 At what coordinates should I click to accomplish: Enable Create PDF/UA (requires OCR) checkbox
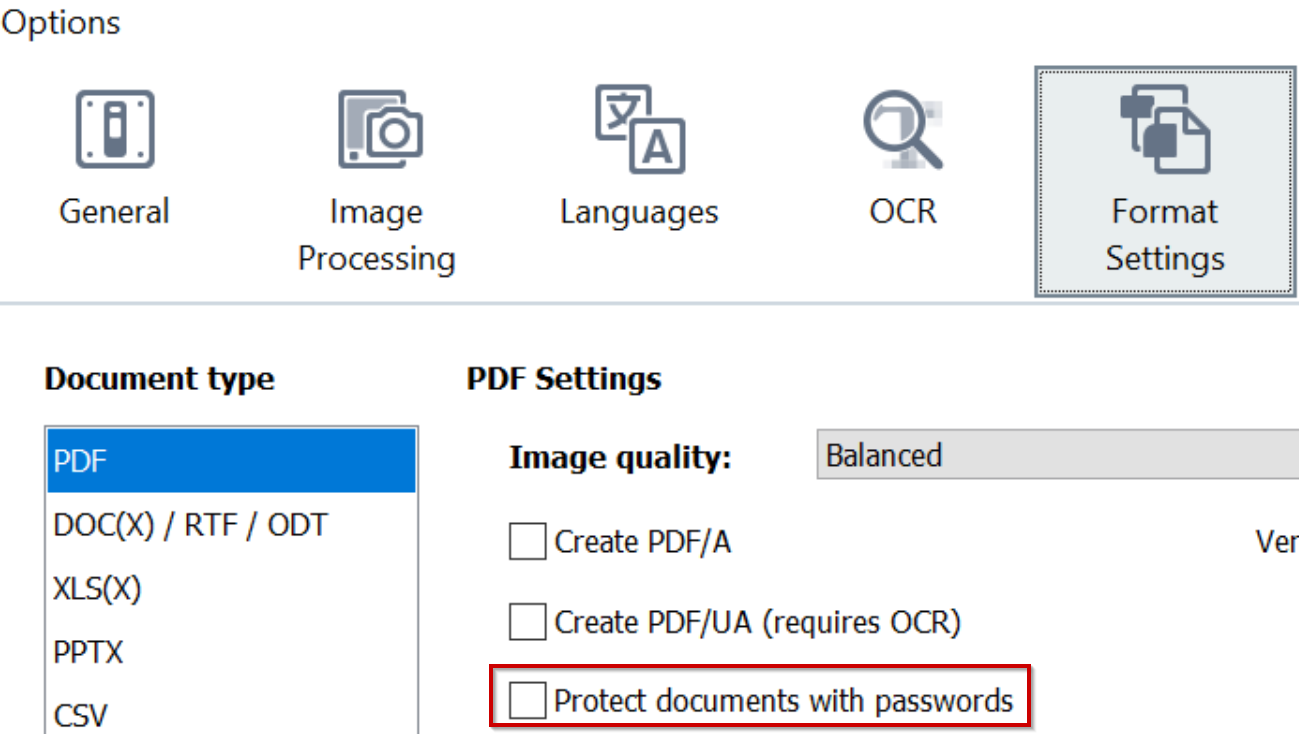coord(527,622)
